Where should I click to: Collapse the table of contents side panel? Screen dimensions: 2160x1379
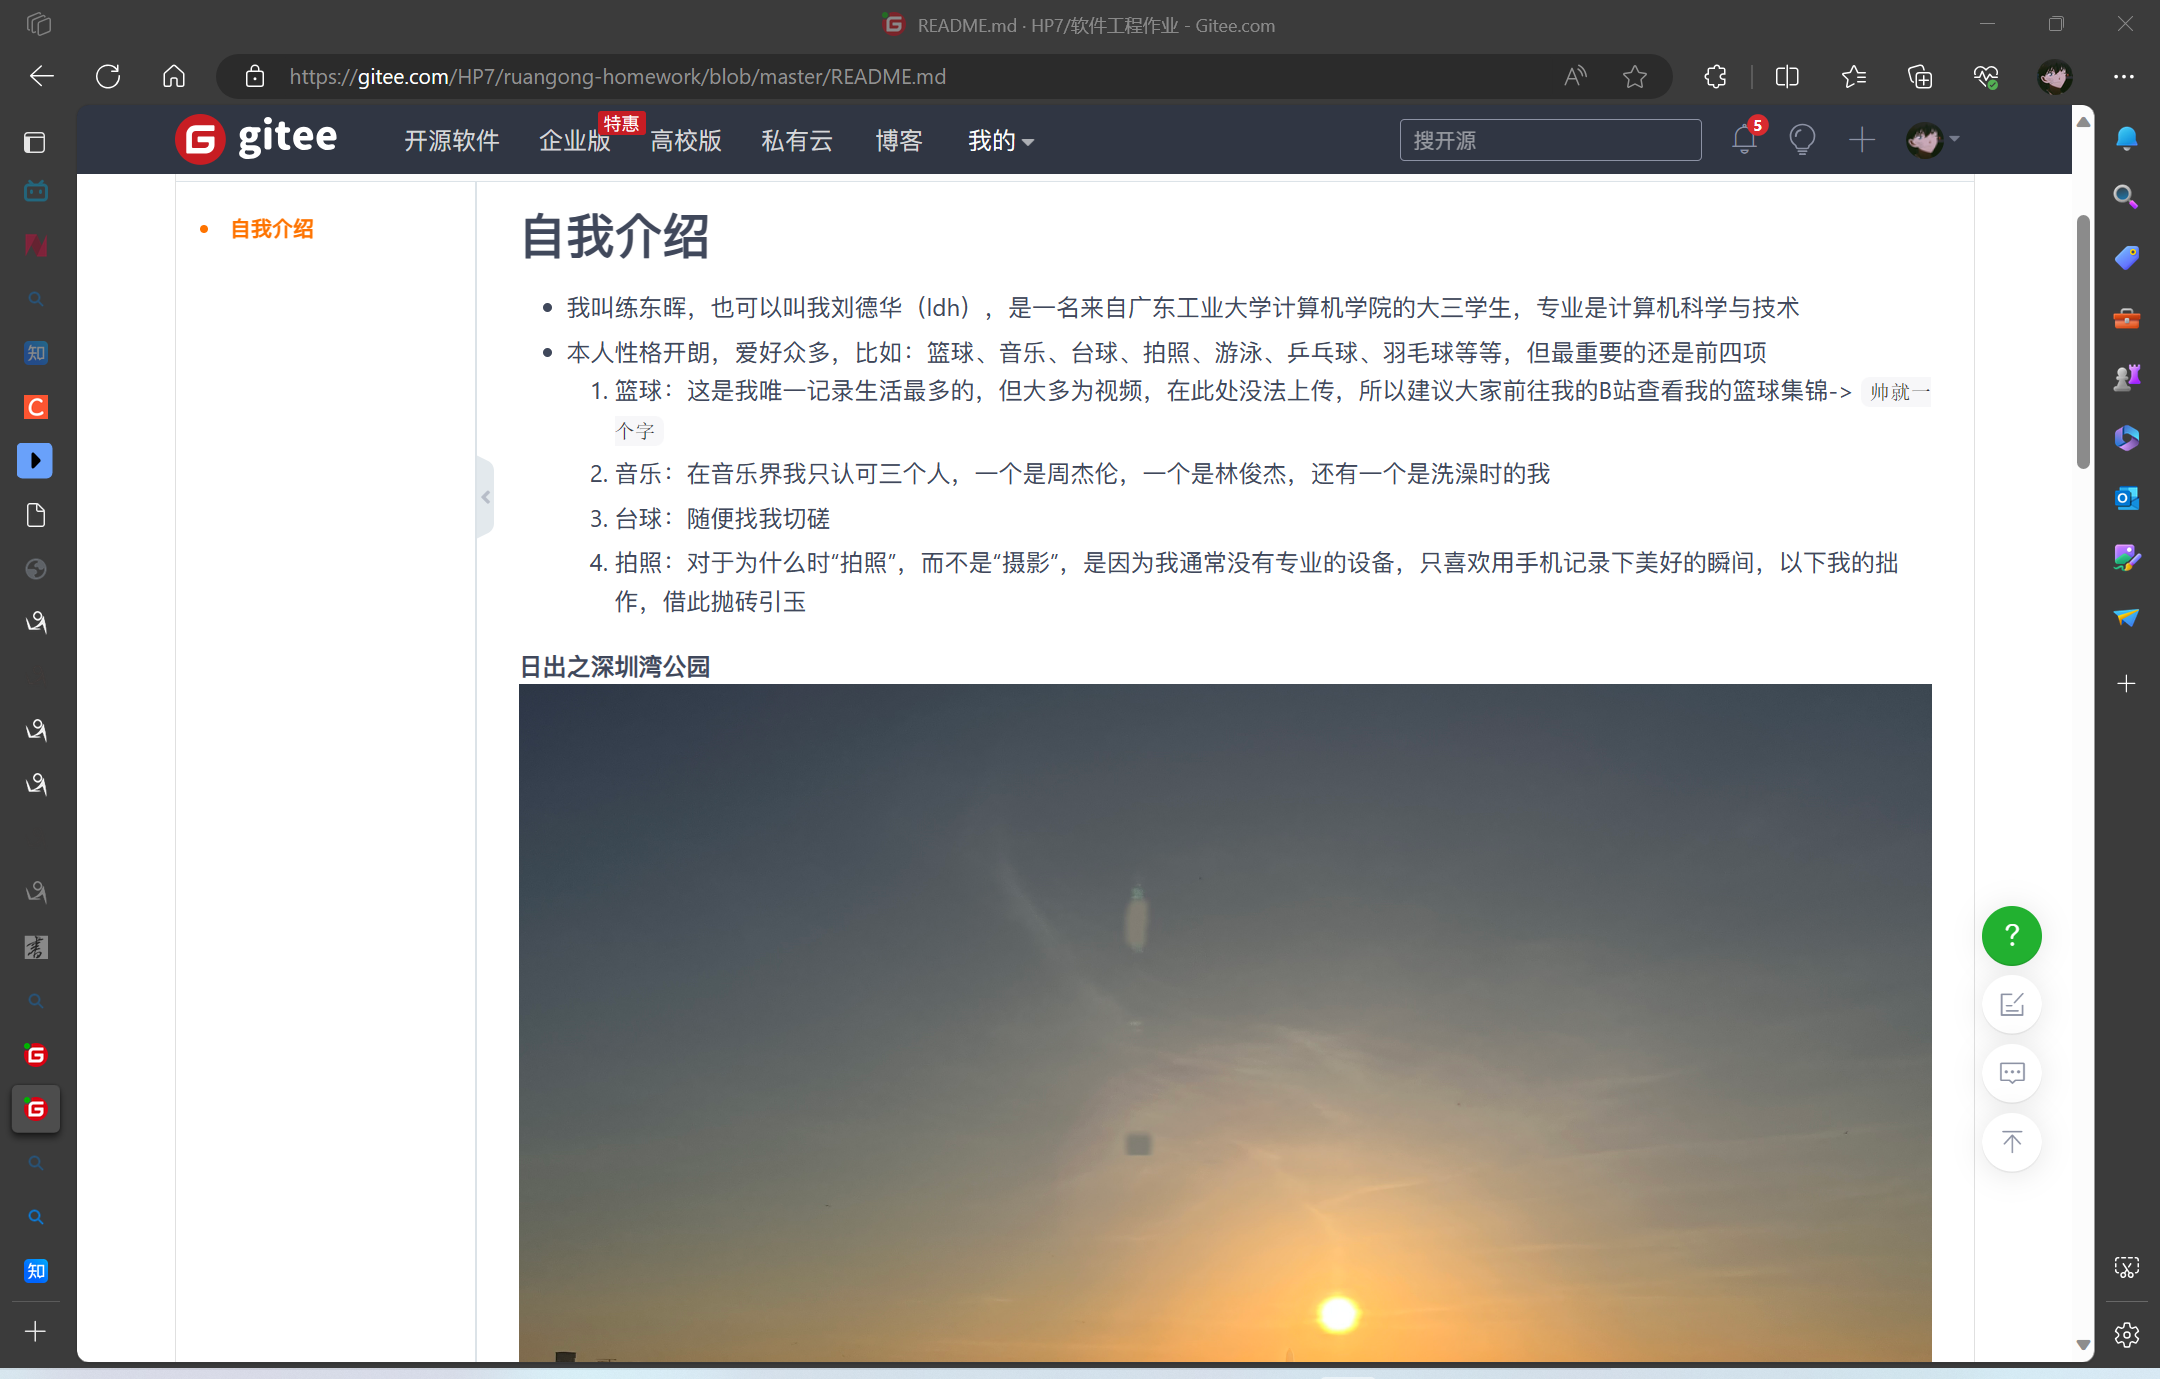[484, 496]
